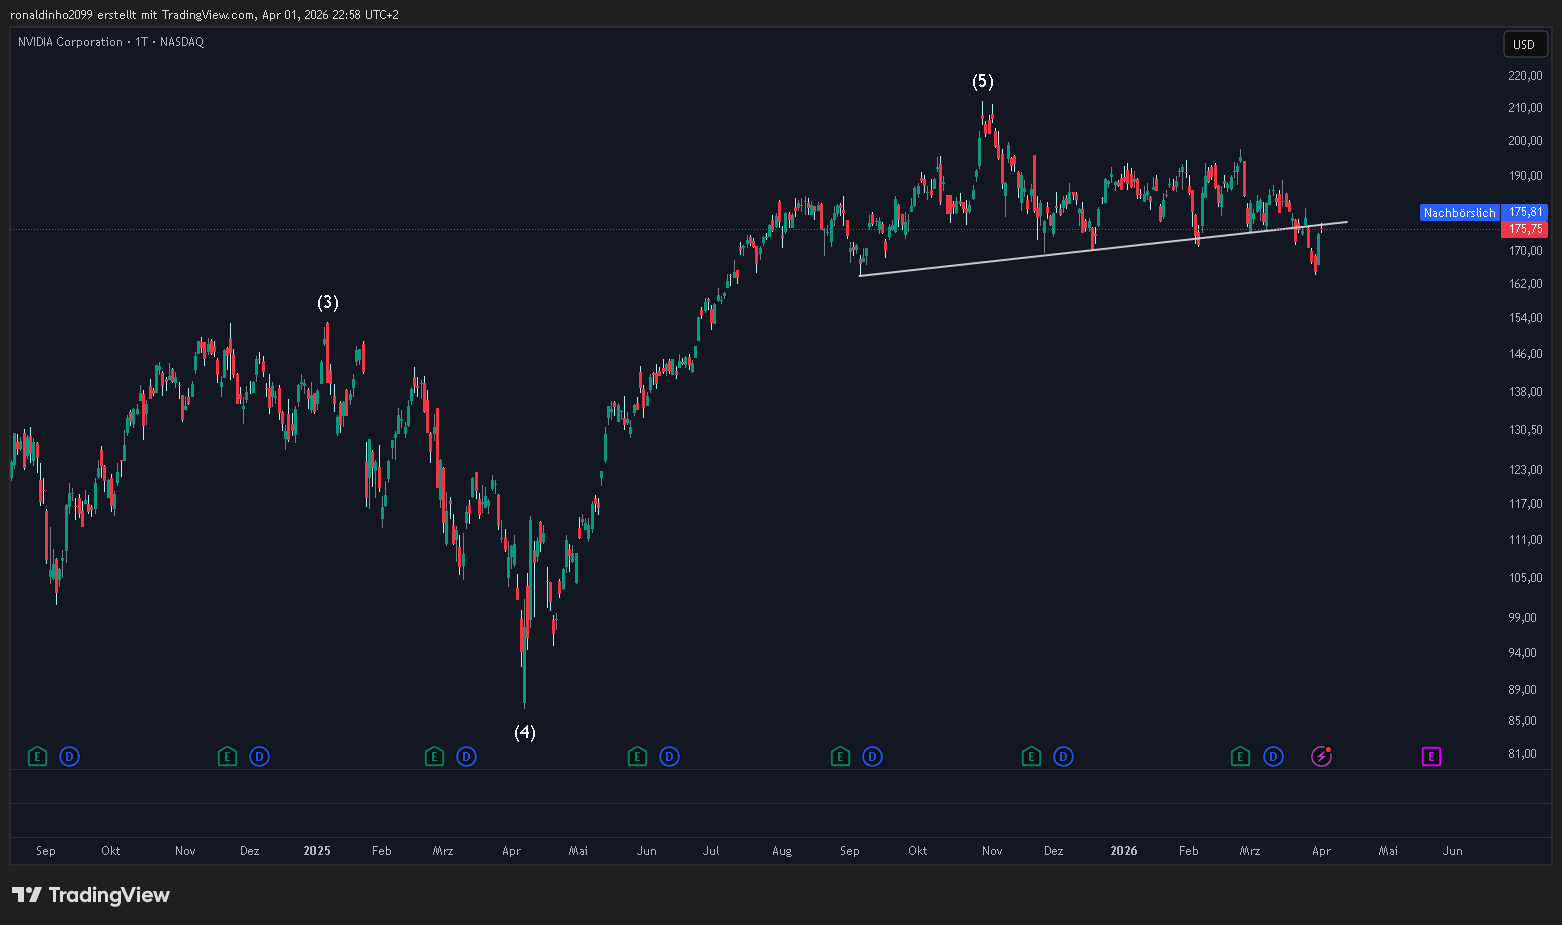Click the purple lightning event icon near April 2026

pos(1322,757)
